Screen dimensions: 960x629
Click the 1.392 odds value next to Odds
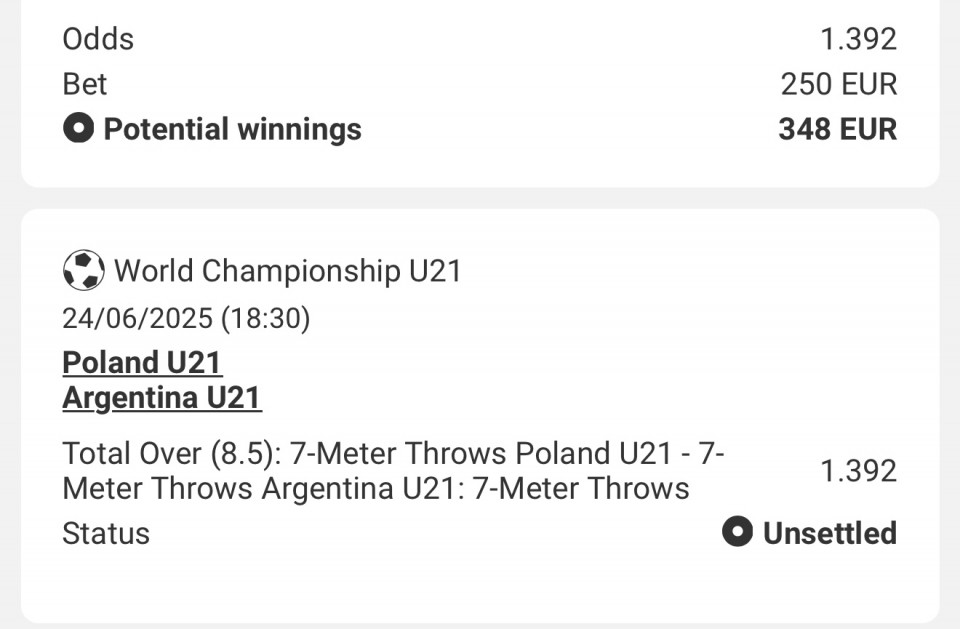(x=858, y=39)
